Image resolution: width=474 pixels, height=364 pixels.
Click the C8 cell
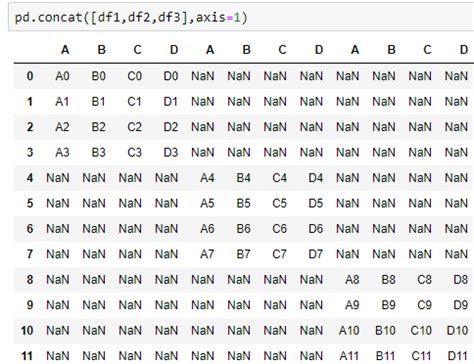click(425, 279)
